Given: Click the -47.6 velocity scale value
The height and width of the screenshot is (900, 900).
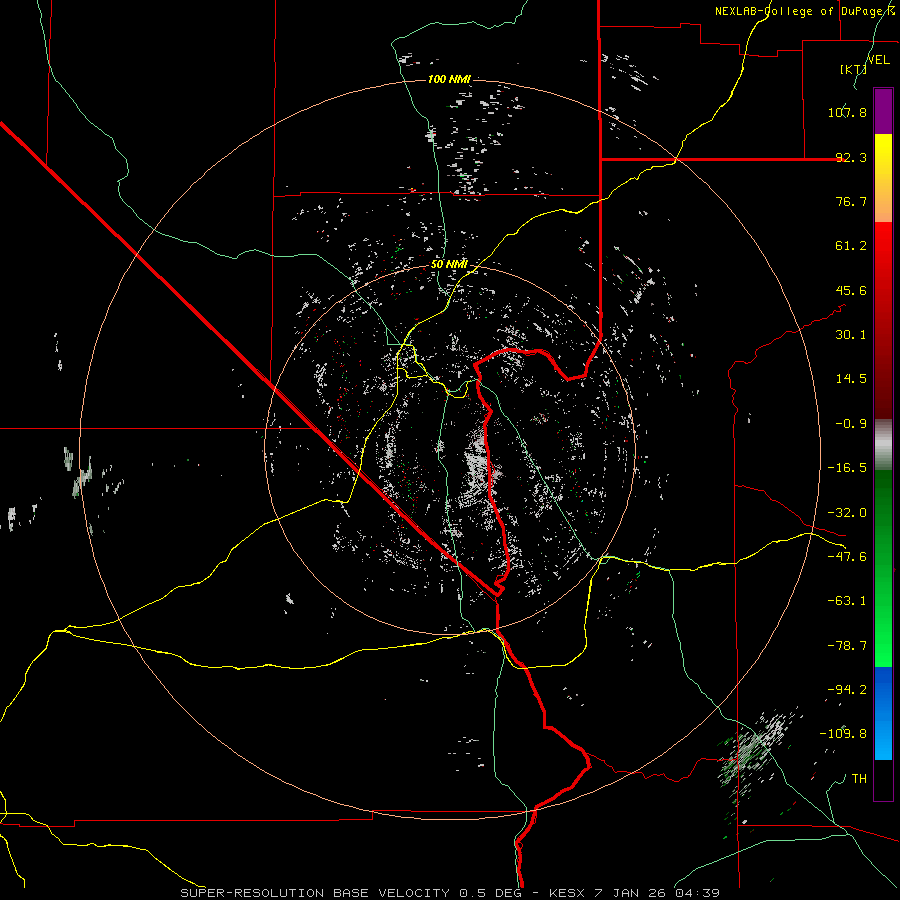Looking at the screenshot, I should (x=847, y=557).
